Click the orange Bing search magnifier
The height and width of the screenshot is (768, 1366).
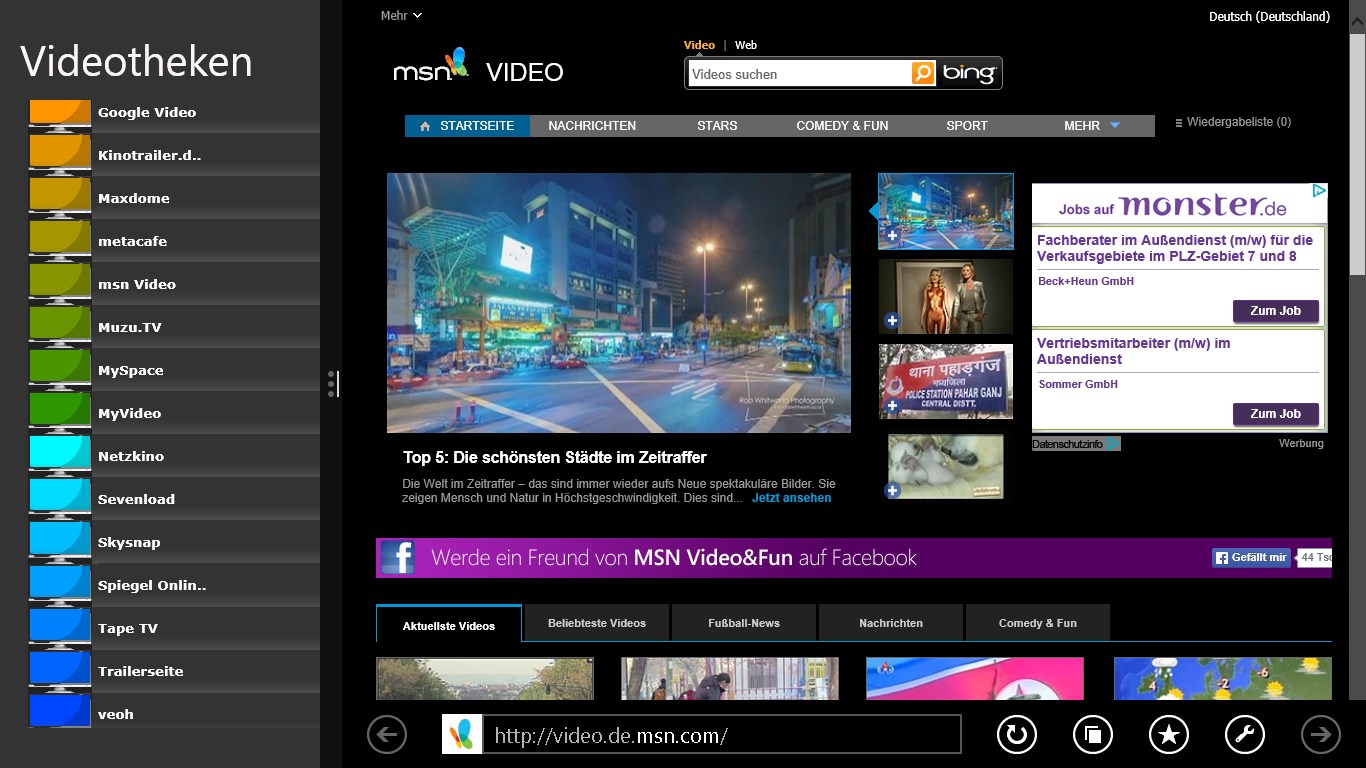923,73
